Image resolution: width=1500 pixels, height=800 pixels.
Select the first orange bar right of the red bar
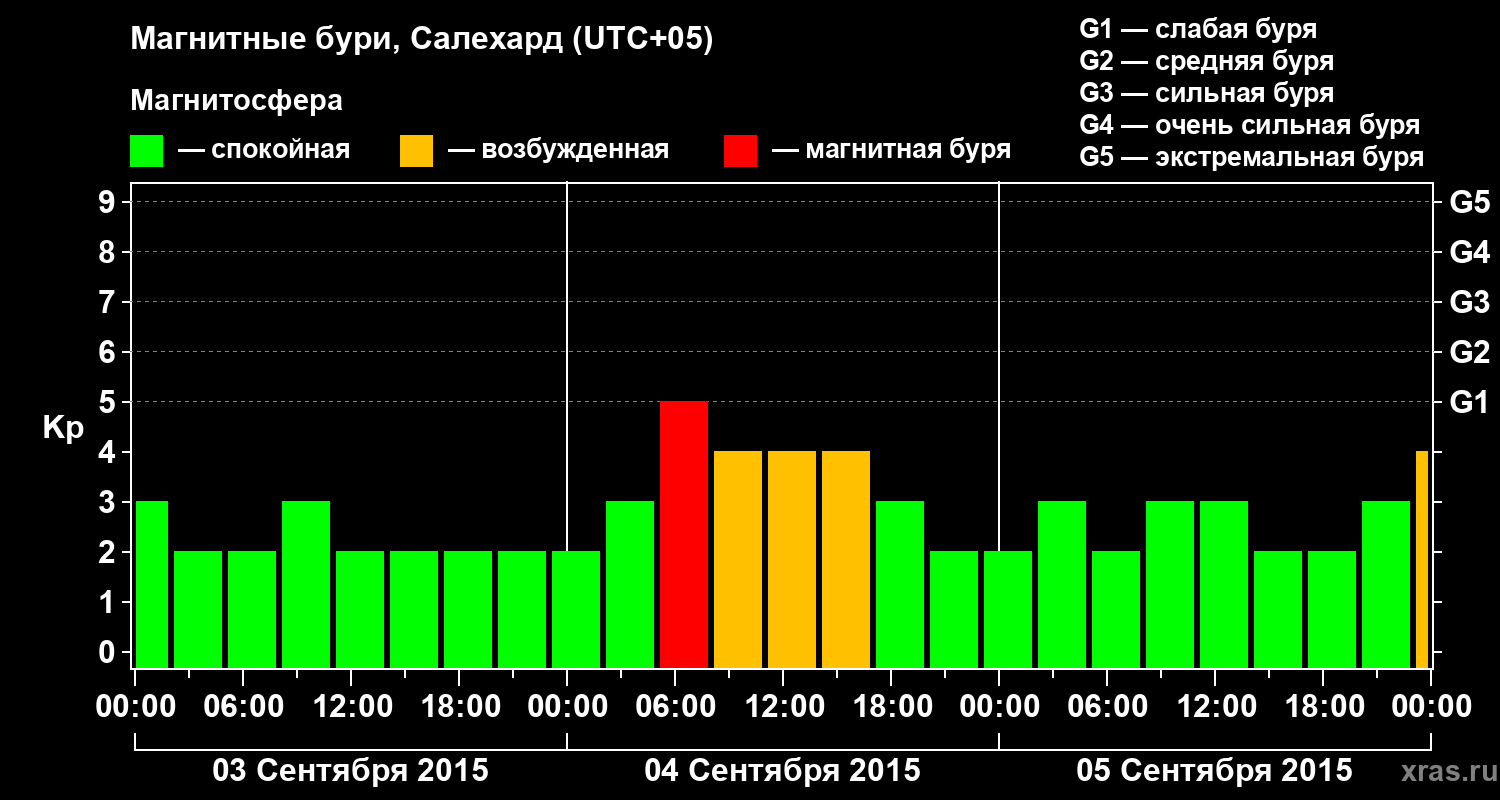pos(738,560)
